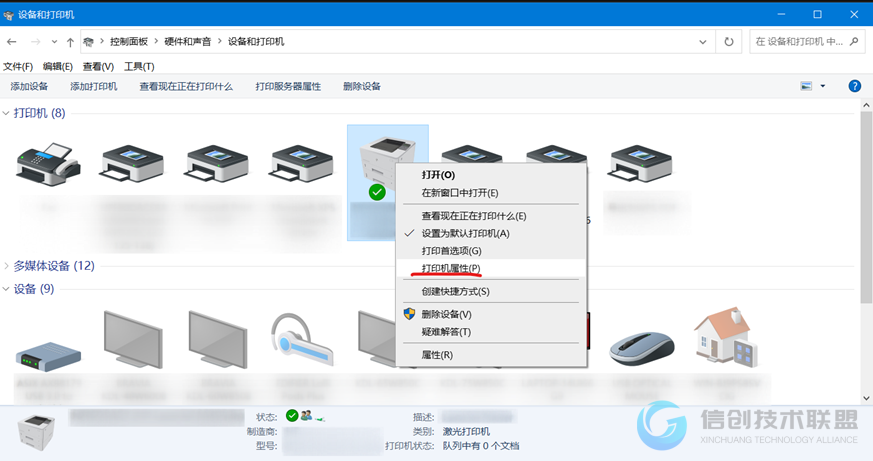Click 查看现在正在打印什么 toolbar button
This screenshot has height=461, width=873.
[x=186, y=86]
